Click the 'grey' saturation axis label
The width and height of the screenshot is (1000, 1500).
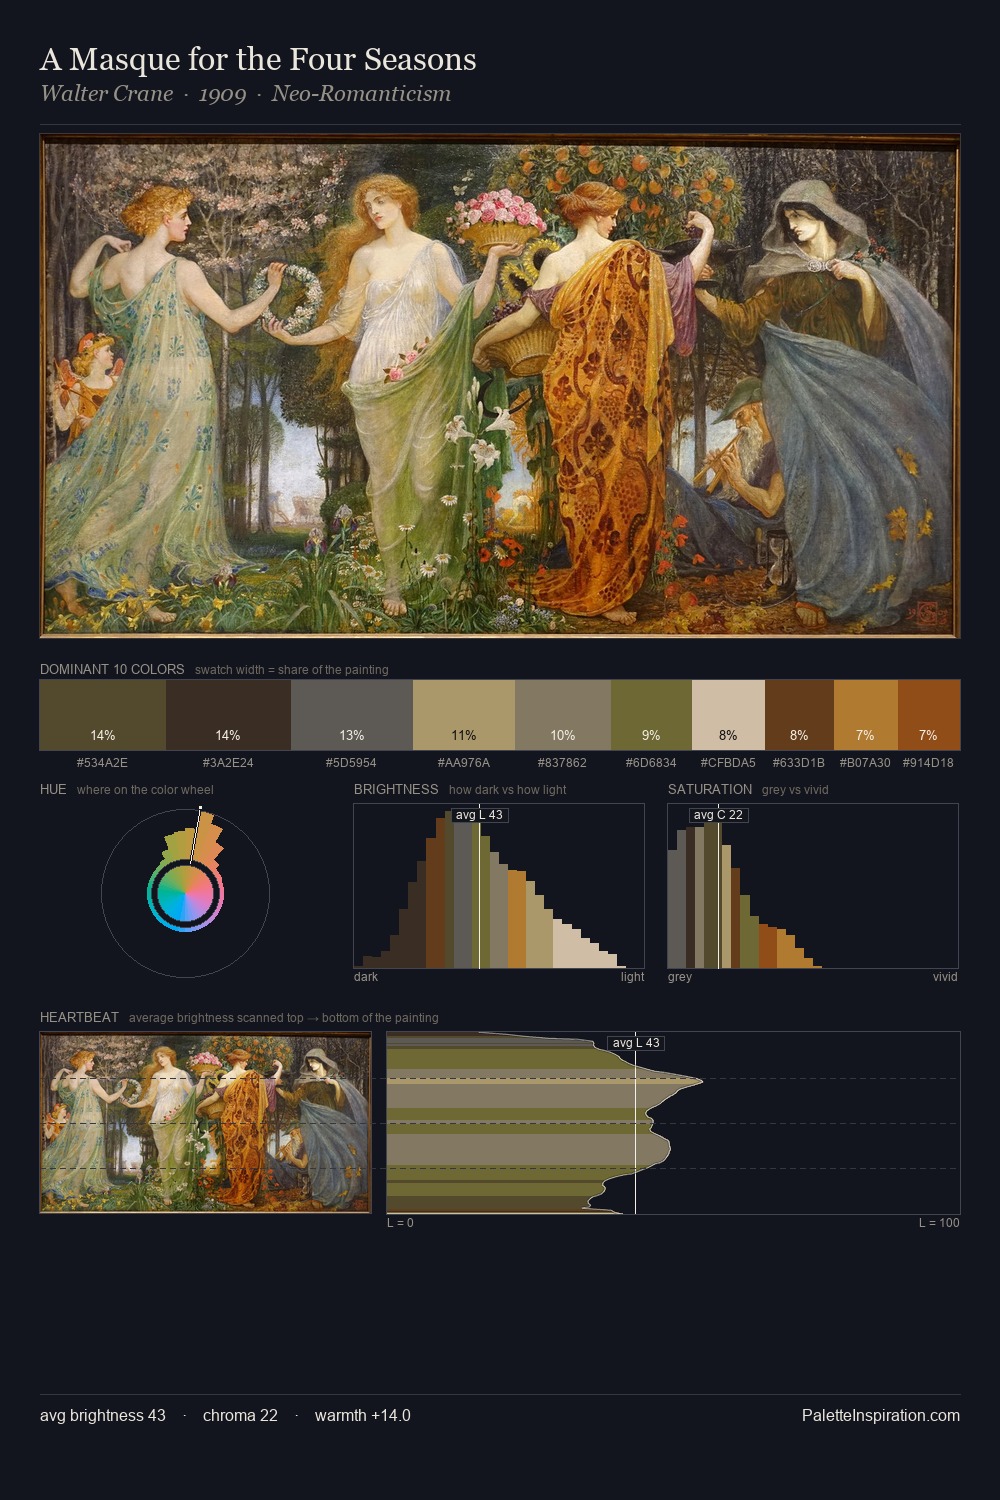click(680, 977)
